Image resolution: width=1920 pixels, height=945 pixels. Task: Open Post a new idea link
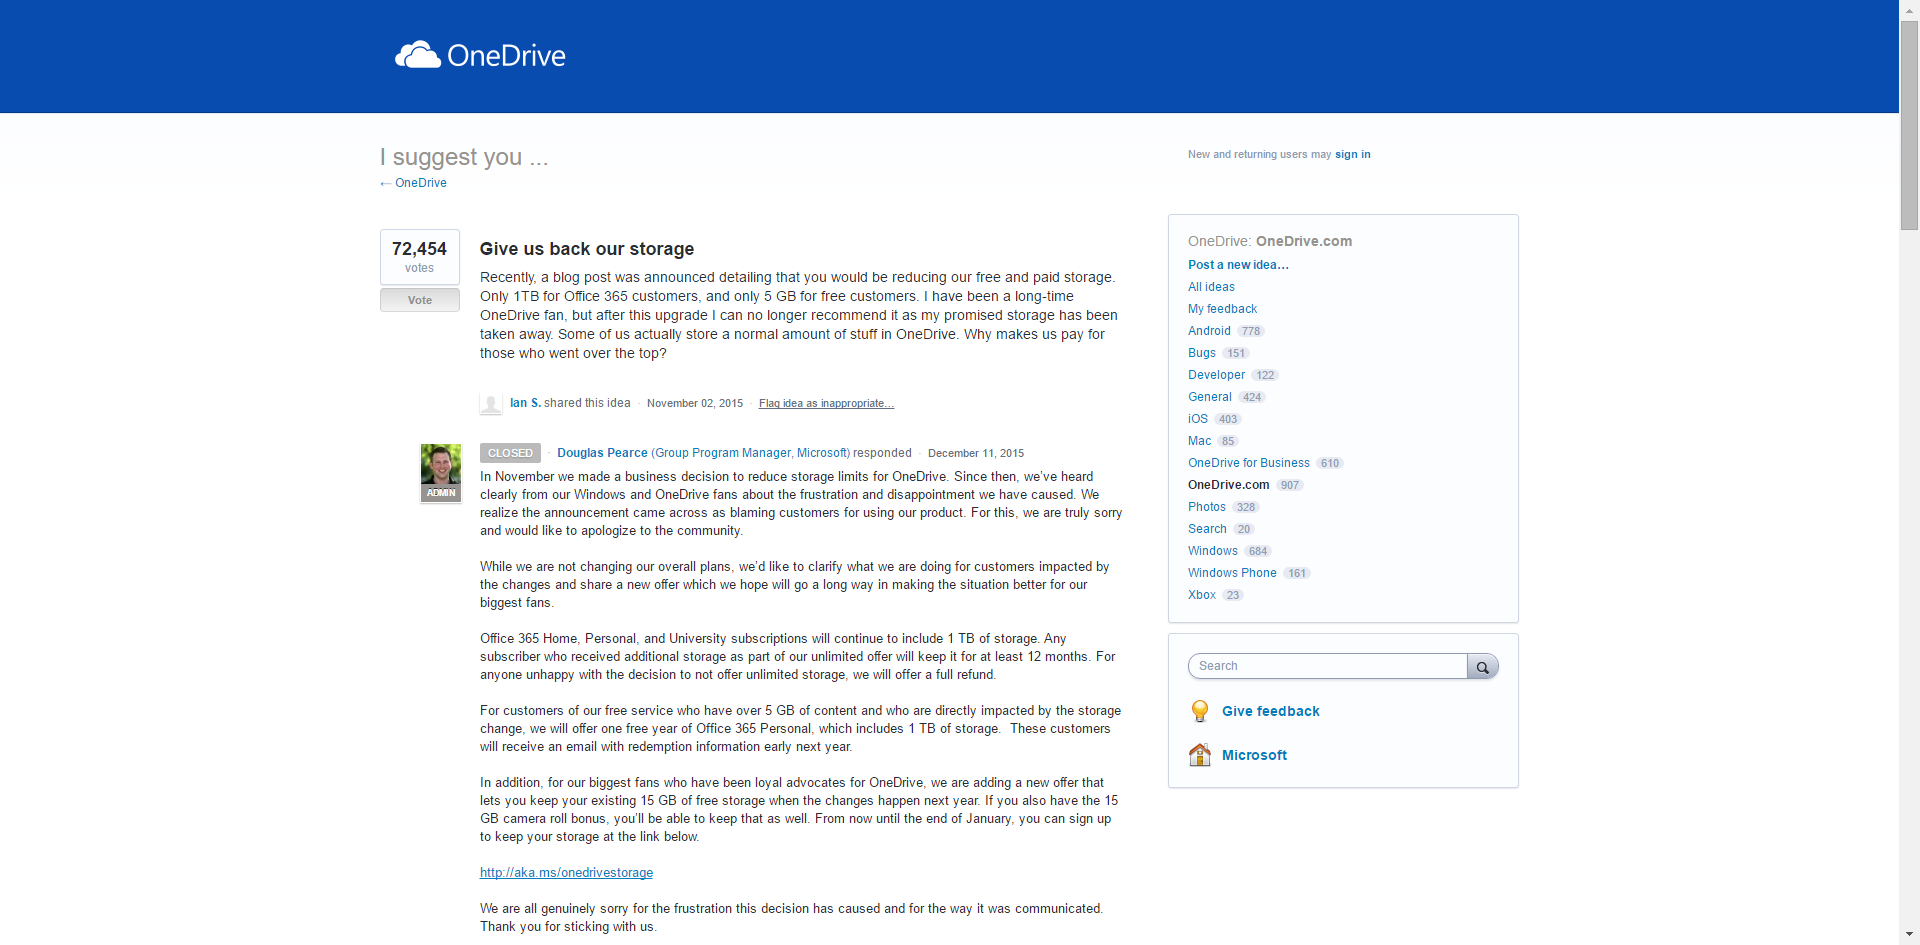click(1238, 265)
